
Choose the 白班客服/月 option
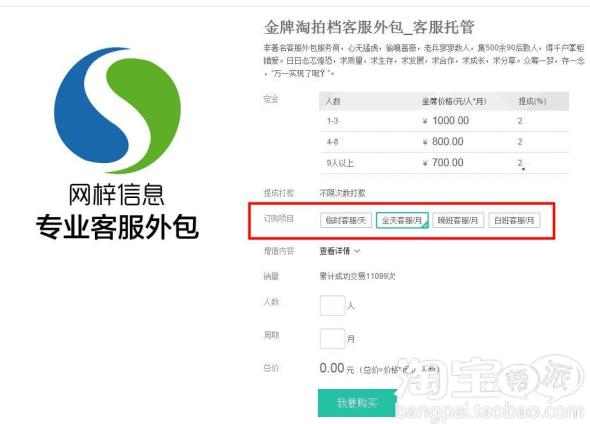(514, 220)
